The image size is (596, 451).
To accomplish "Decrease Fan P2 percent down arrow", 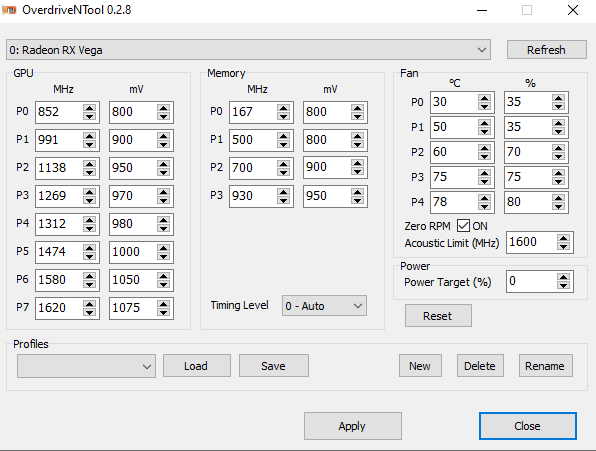I will click(558, 156).
